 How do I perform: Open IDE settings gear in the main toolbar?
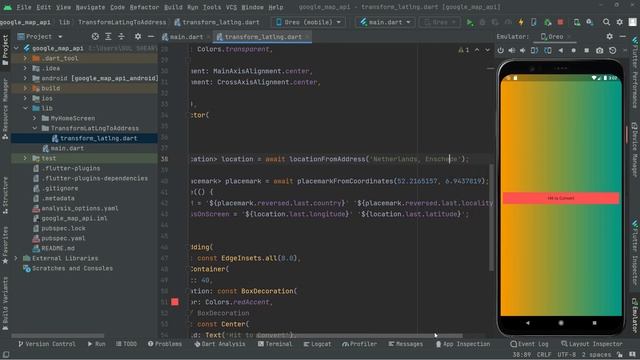tap(620, 22)
